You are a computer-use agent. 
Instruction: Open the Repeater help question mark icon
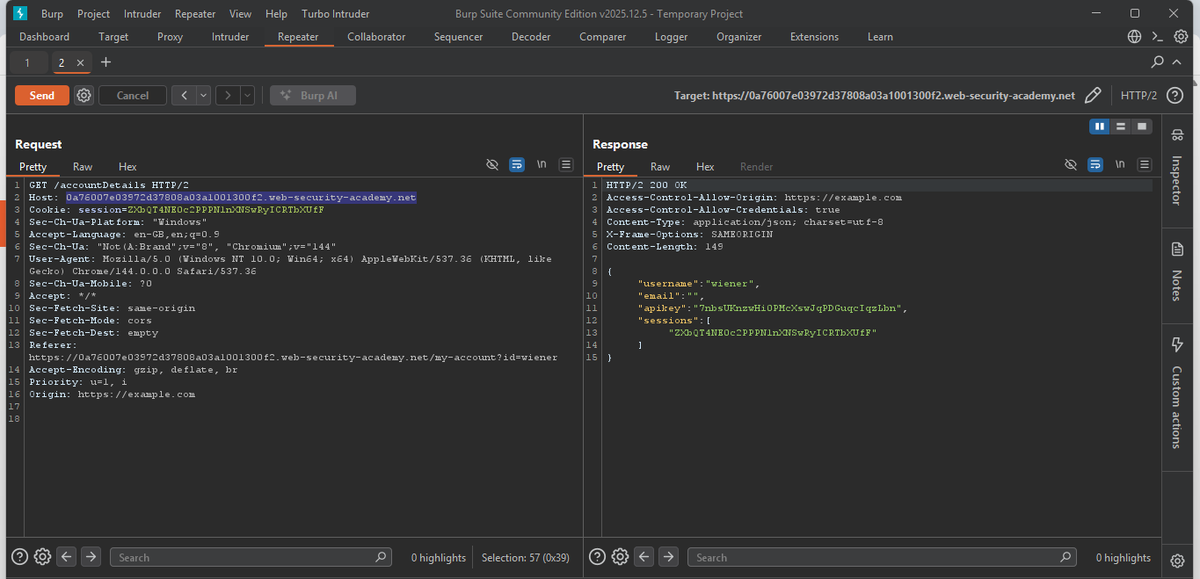(1175, 95)
